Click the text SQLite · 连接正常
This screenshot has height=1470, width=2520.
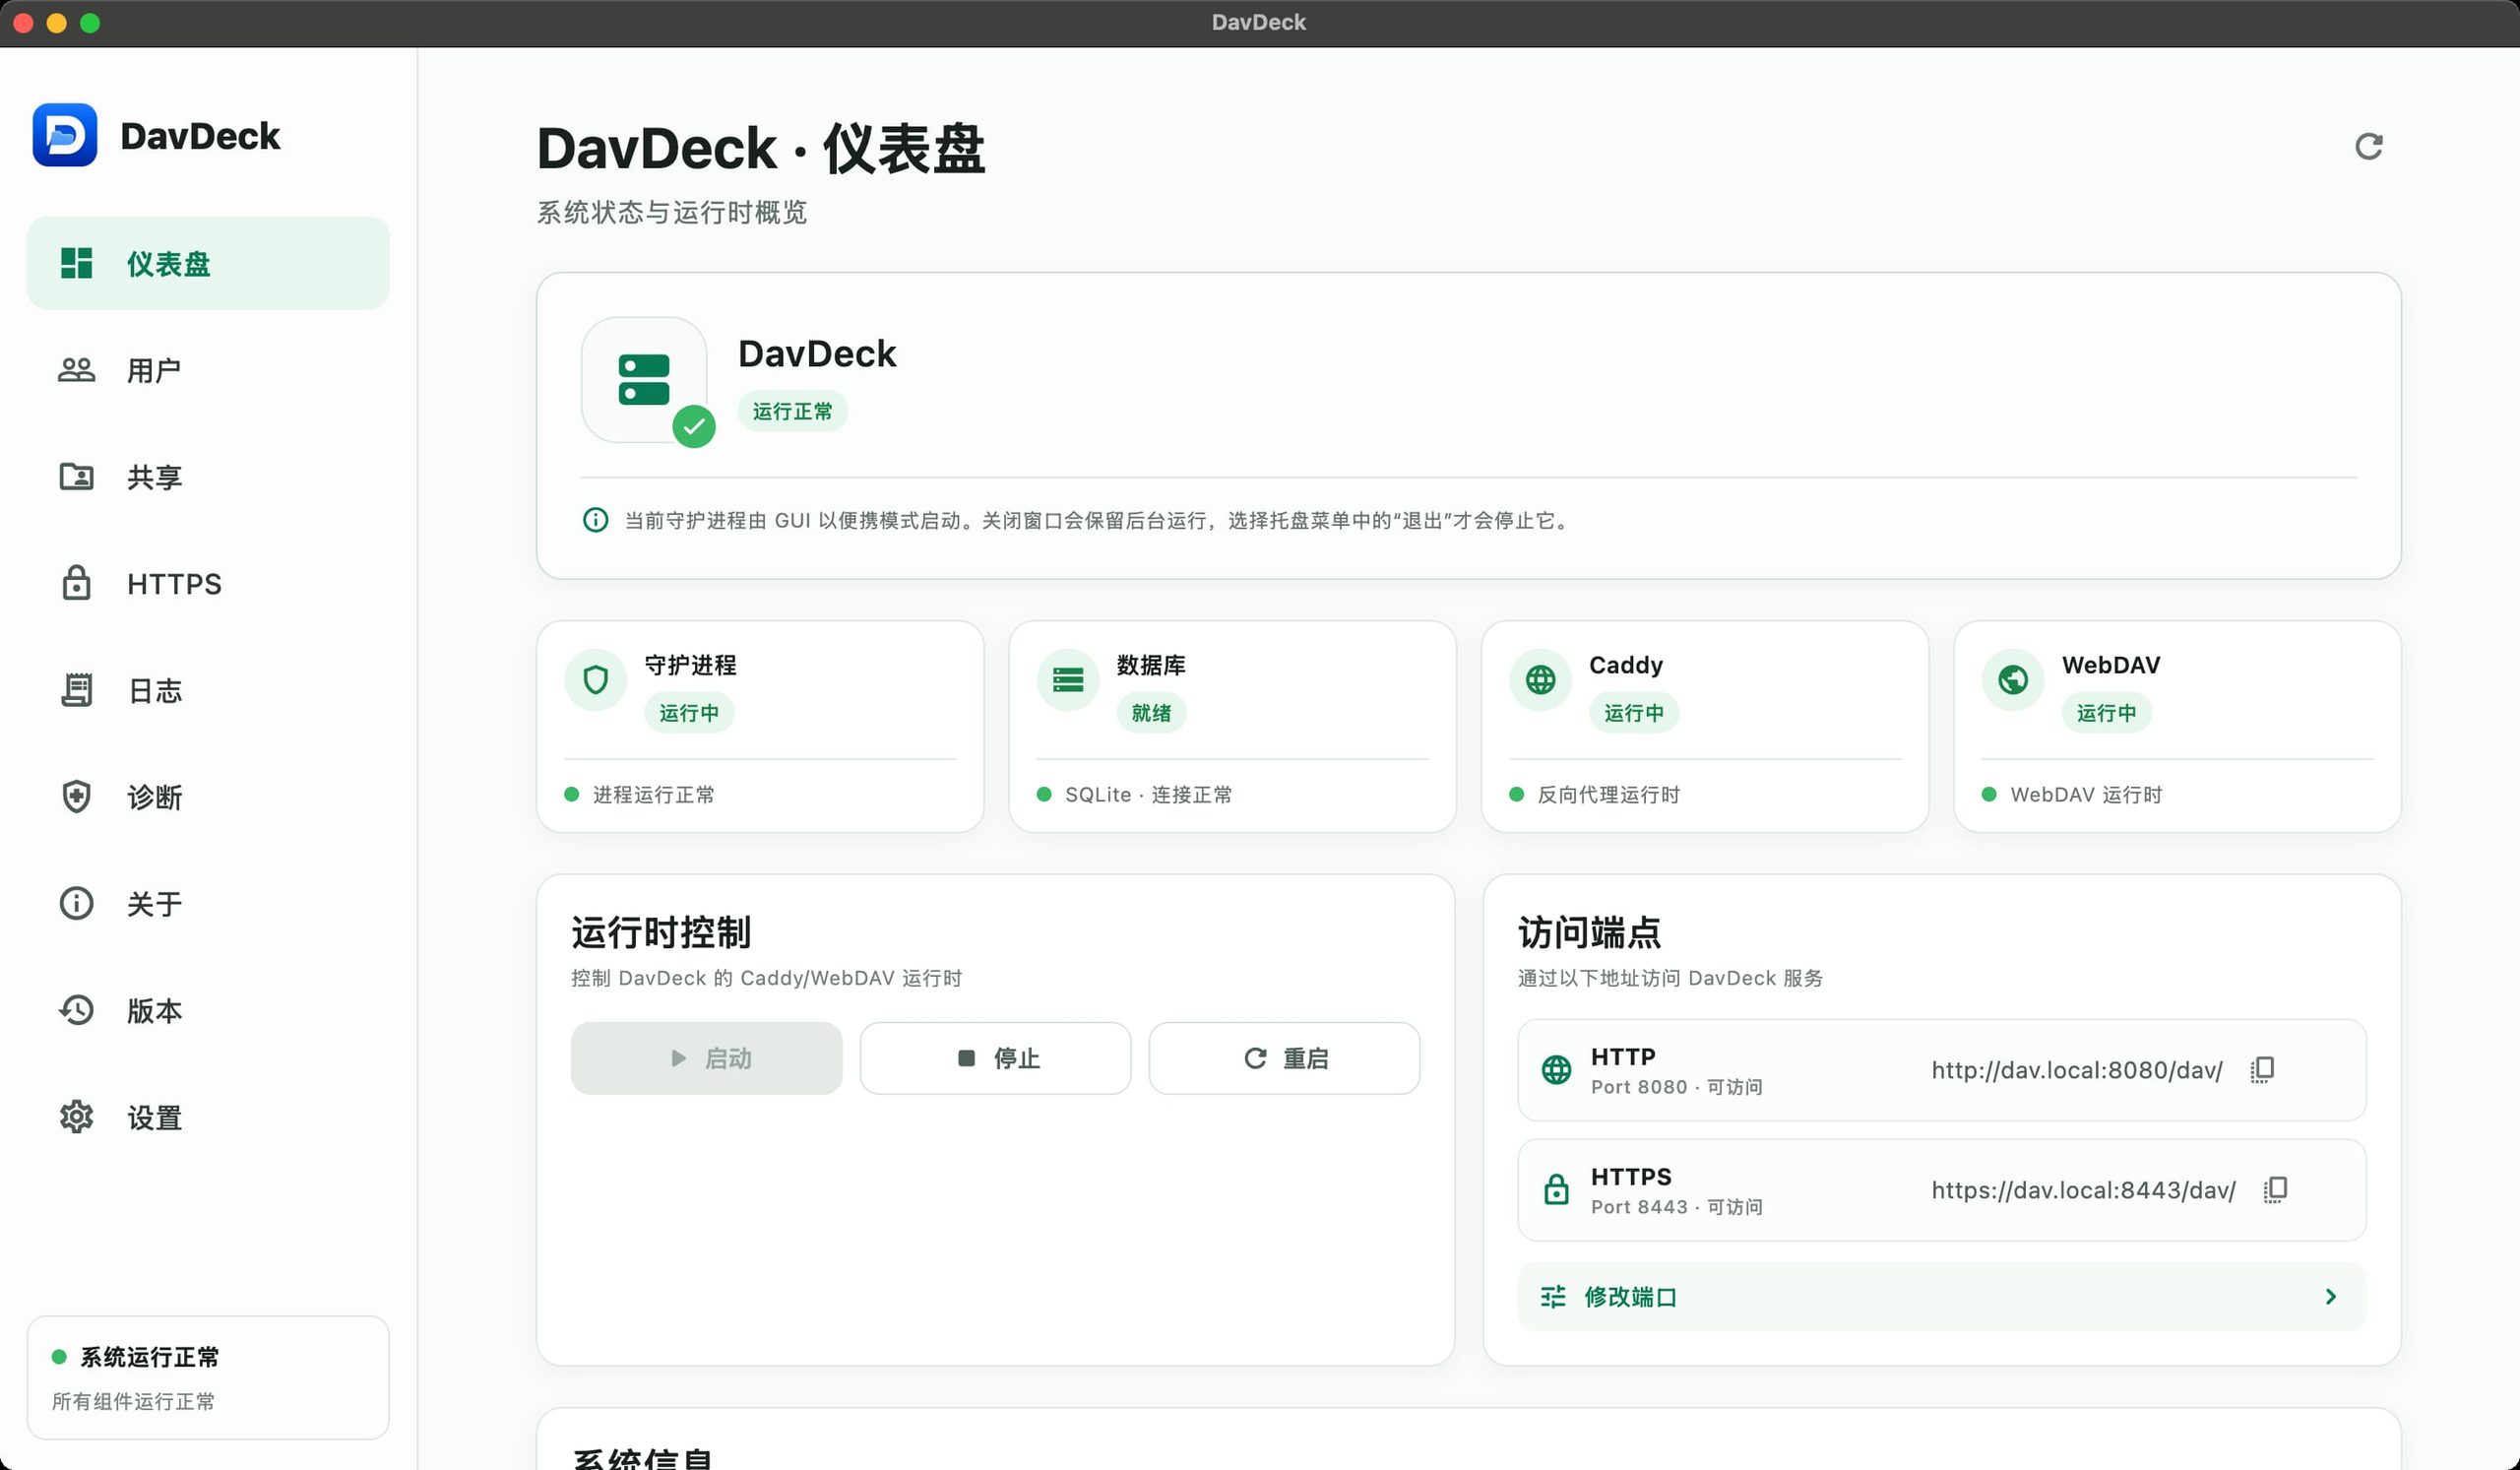point(1149,795)
